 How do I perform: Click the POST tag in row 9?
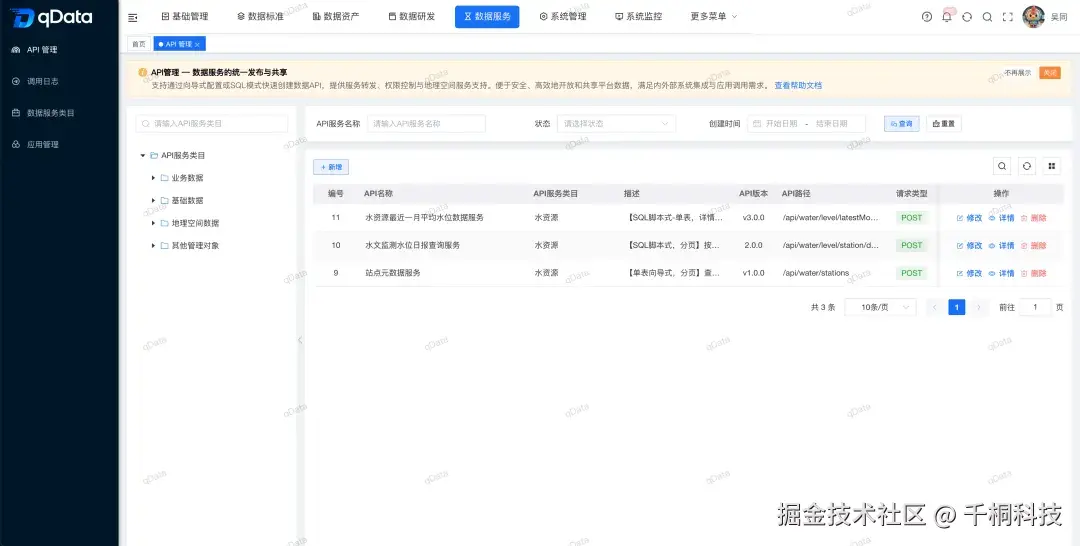coord(911,273)
